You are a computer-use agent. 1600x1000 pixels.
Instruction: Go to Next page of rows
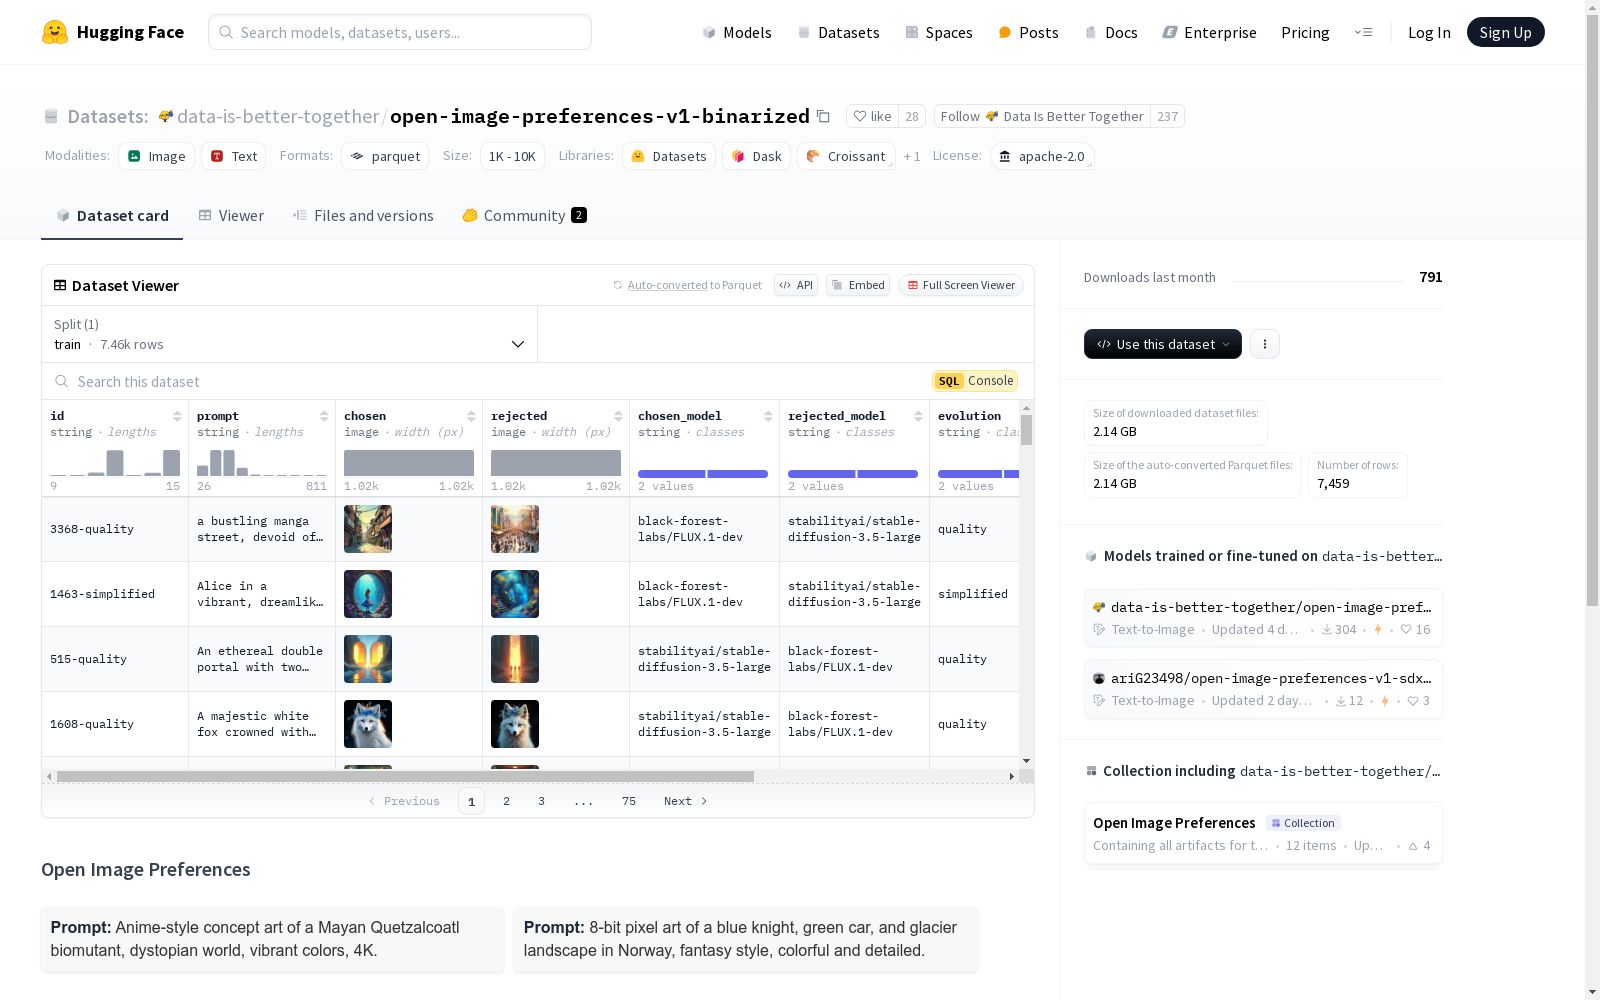(x=686, y=801)
